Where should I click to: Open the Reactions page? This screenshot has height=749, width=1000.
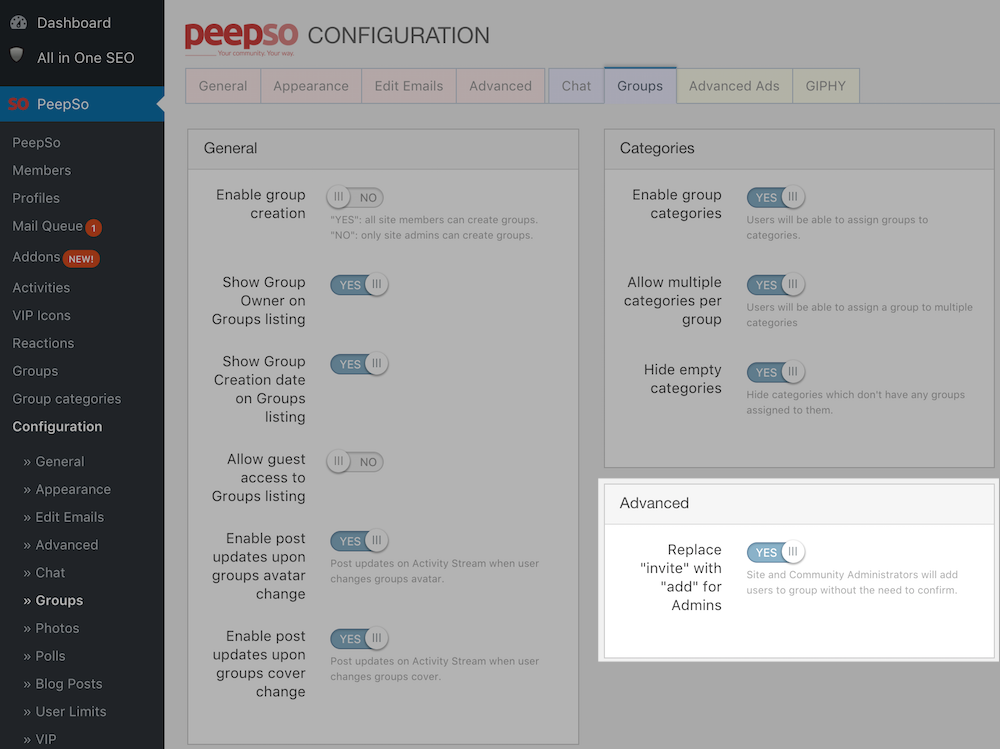click(x=43, y=343)
